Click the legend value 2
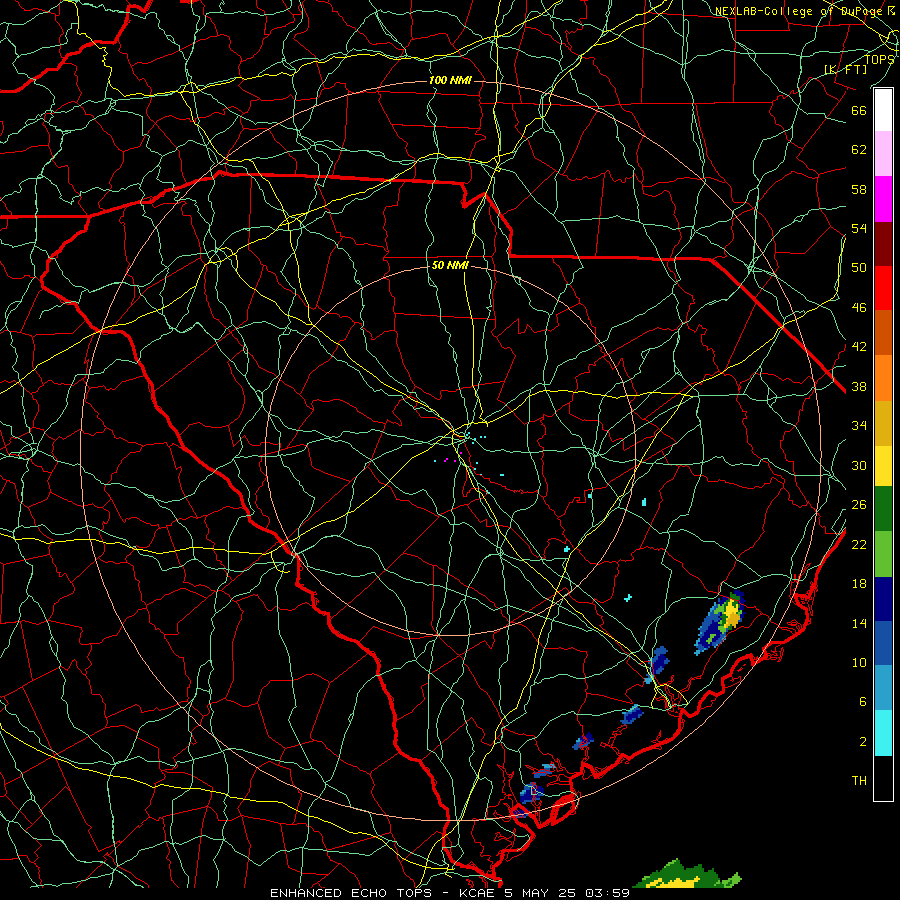The width and height of the screenshot is (900, 900). click(x=863, y=742)
